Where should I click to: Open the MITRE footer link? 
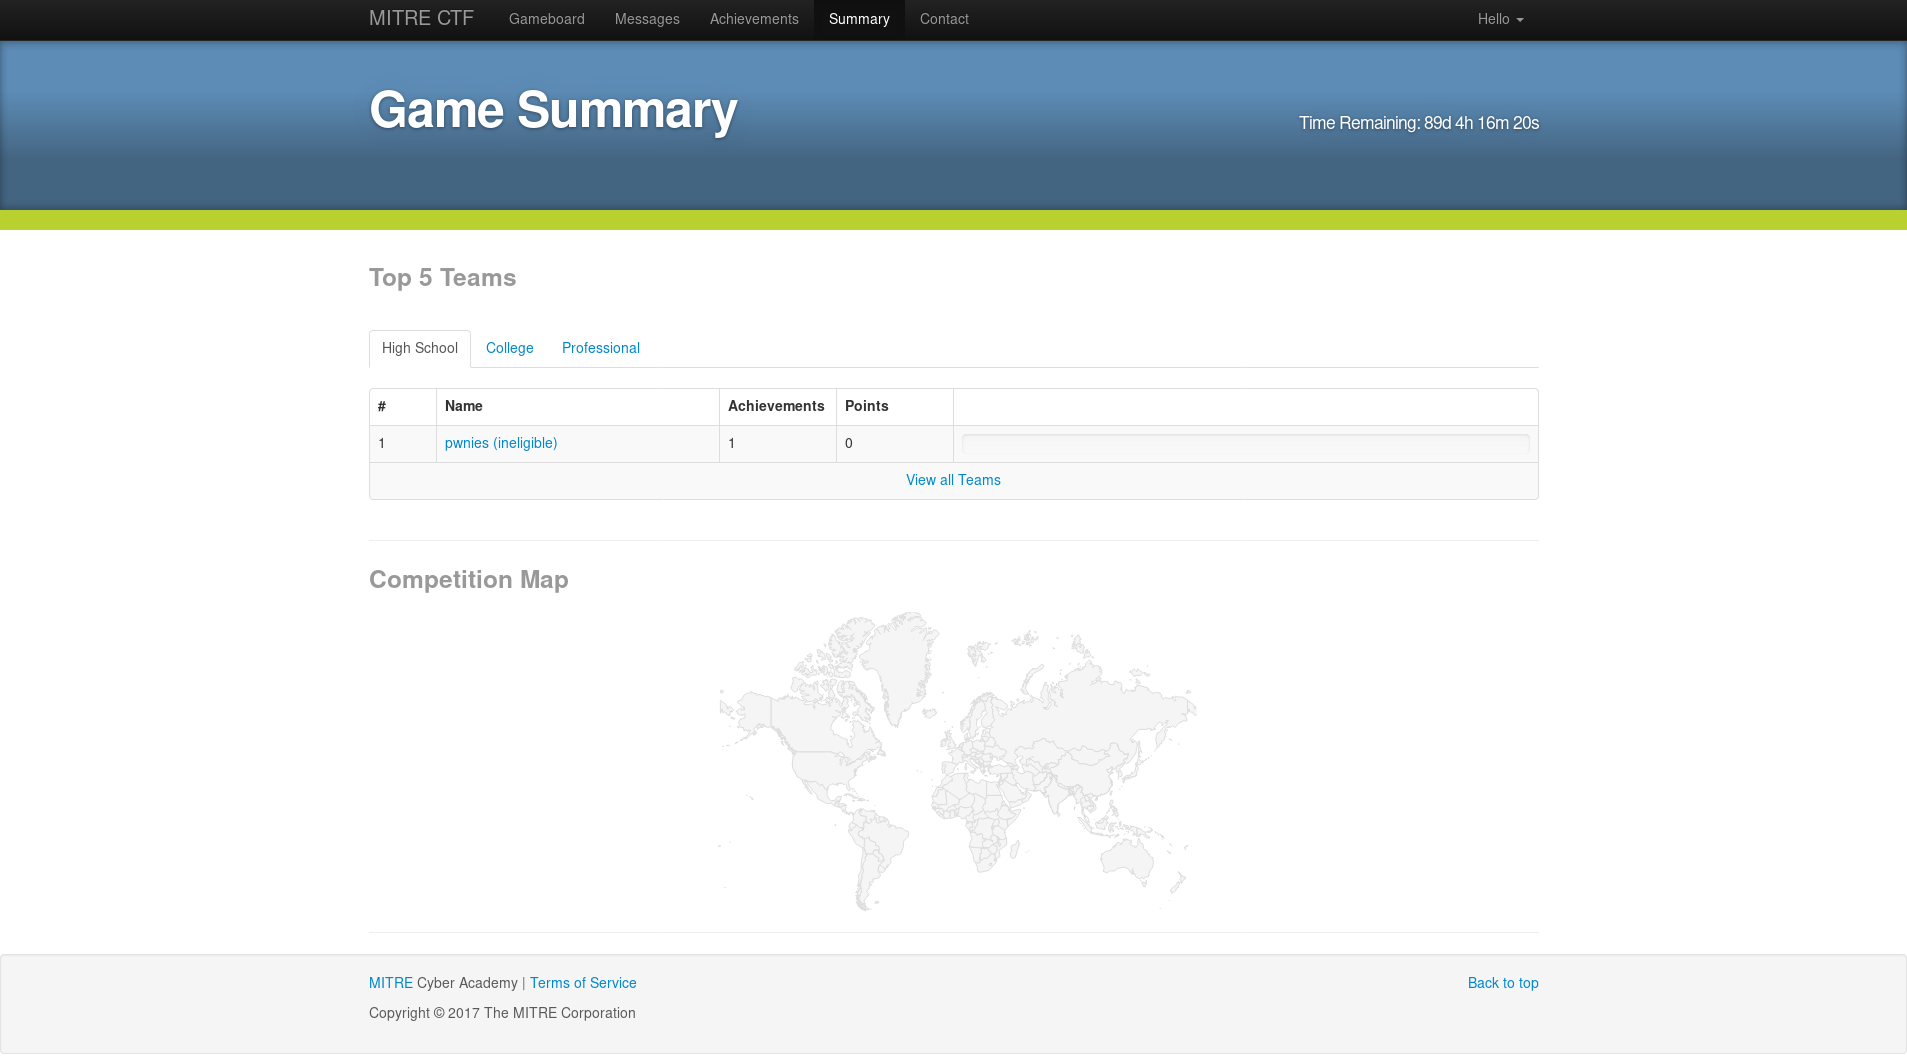click(391, 983)
